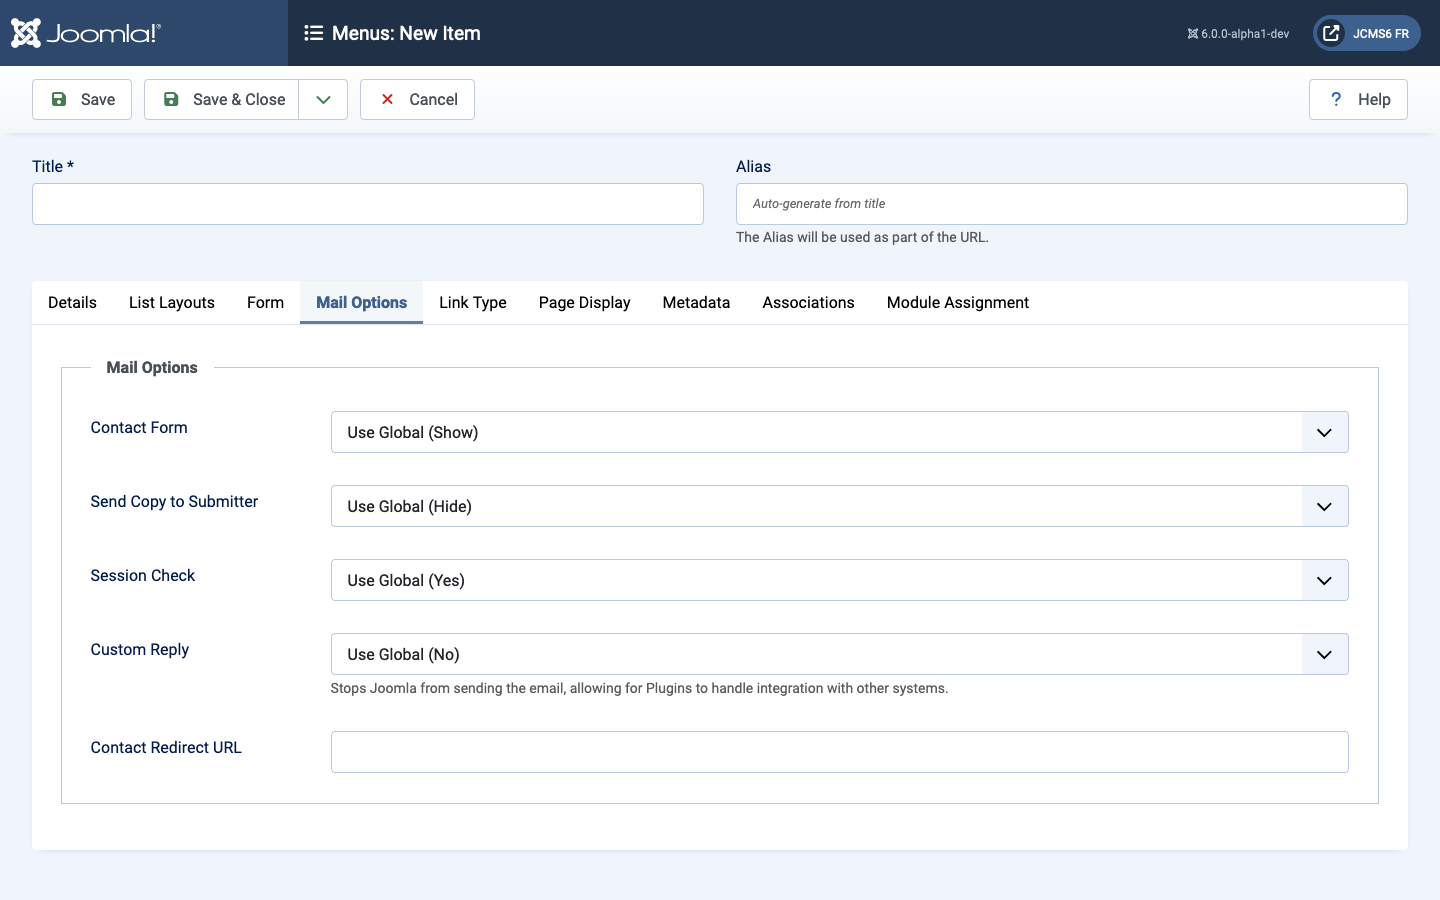Switch to the List Layouts tab
This screenshot has width=1440, height=900.
[172, 302]
